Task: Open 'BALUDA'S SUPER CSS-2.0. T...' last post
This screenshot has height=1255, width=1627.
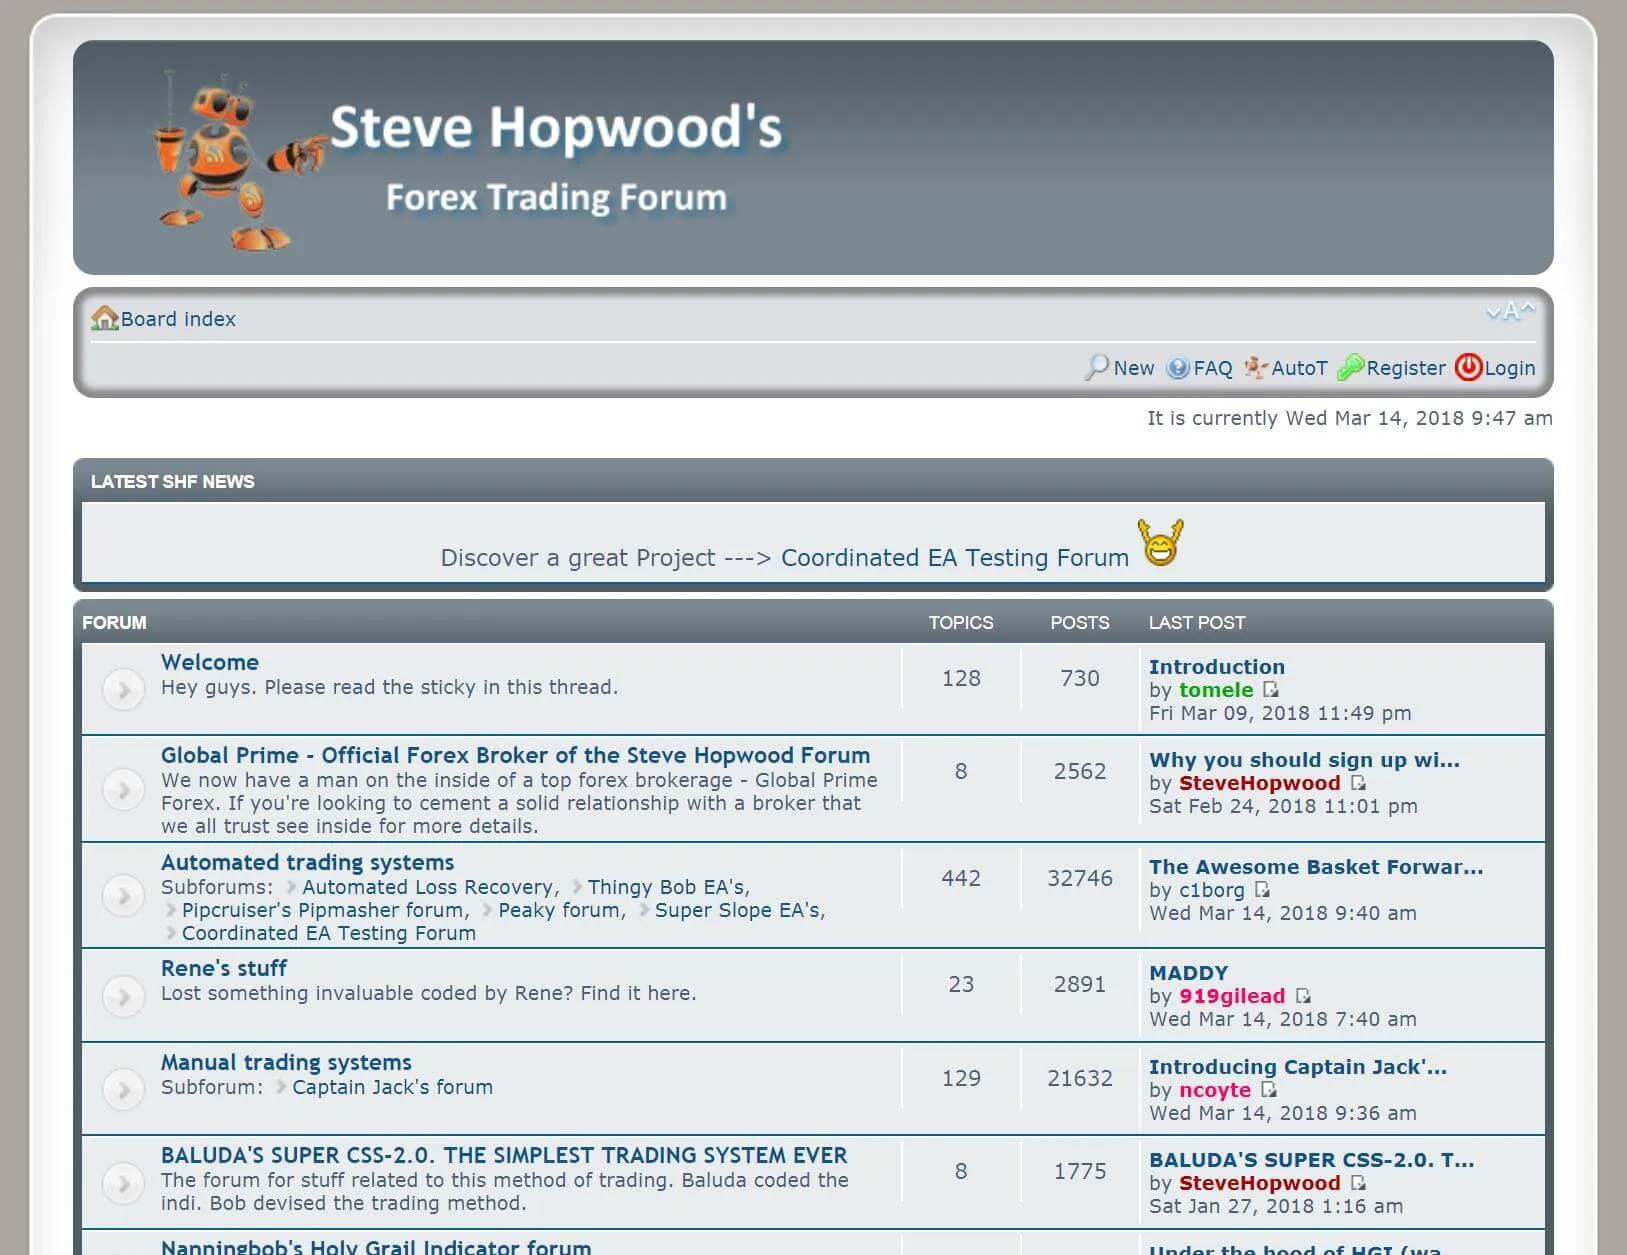Action: (x=1312, y=1160)
